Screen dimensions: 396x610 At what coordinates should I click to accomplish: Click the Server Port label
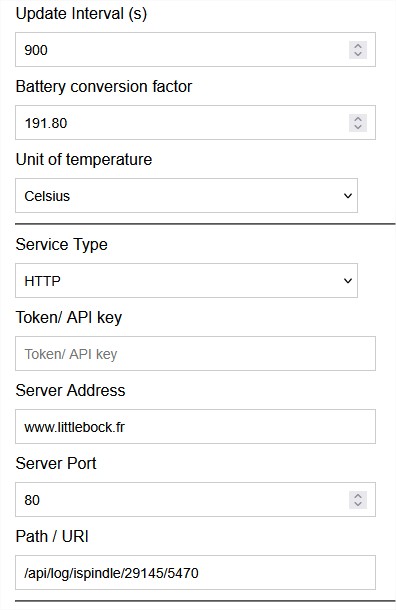[x=56, y=463]
